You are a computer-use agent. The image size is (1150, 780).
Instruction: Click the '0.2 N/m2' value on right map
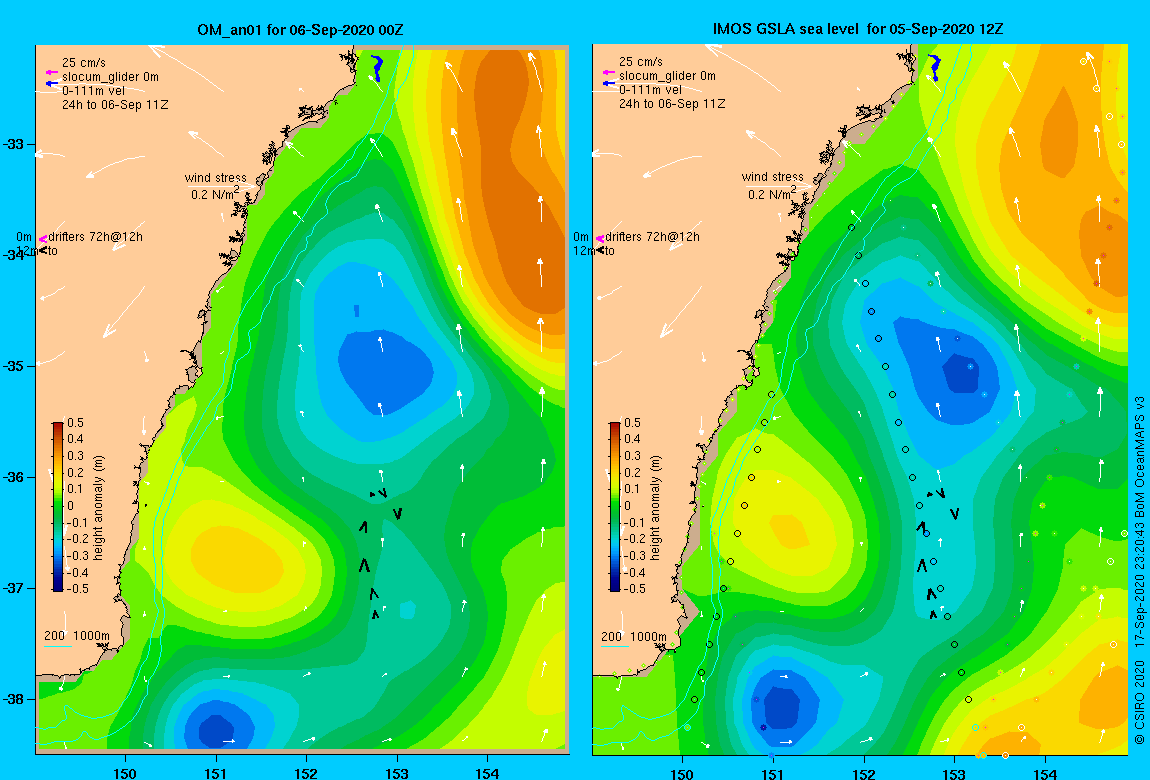click(772, 193)
